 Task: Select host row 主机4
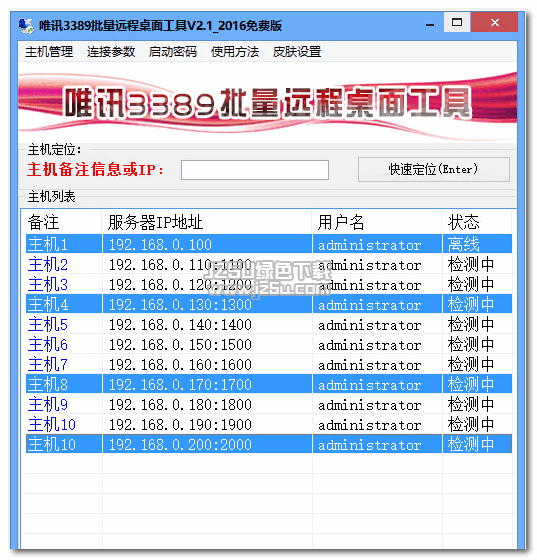(x=269, y=305)
